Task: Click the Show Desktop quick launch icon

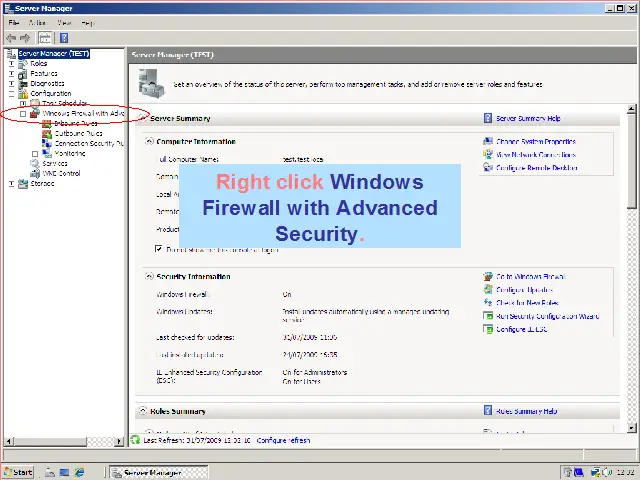Action: 64,473
